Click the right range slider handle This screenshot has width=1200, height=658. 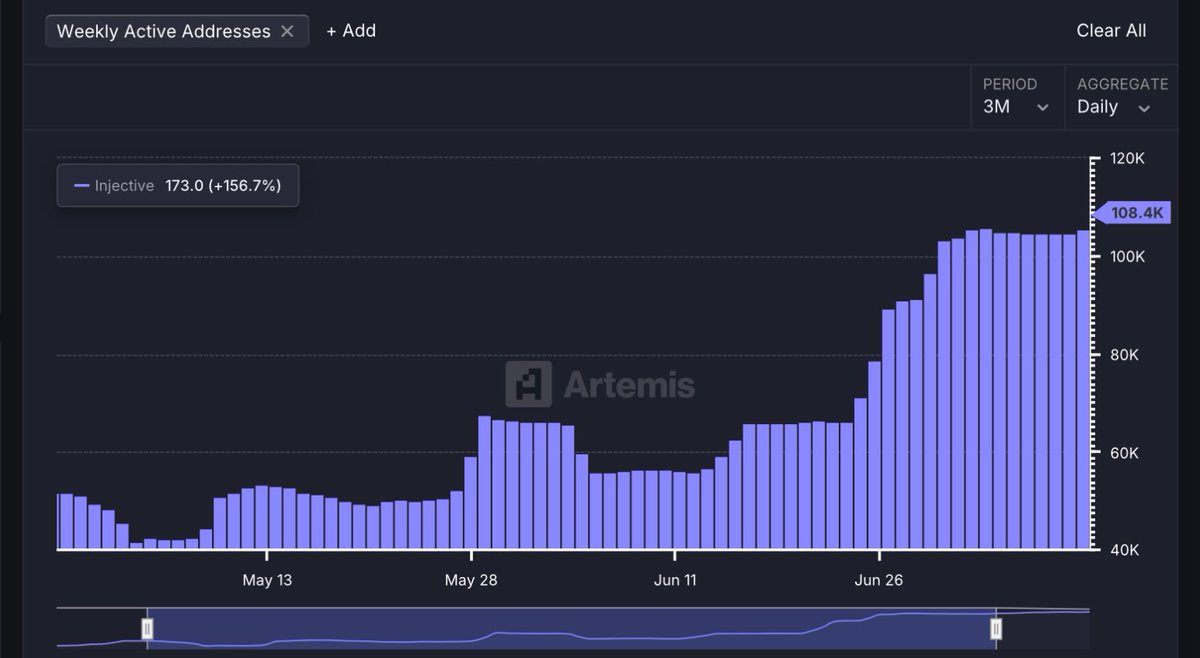[x=996, y=628]
